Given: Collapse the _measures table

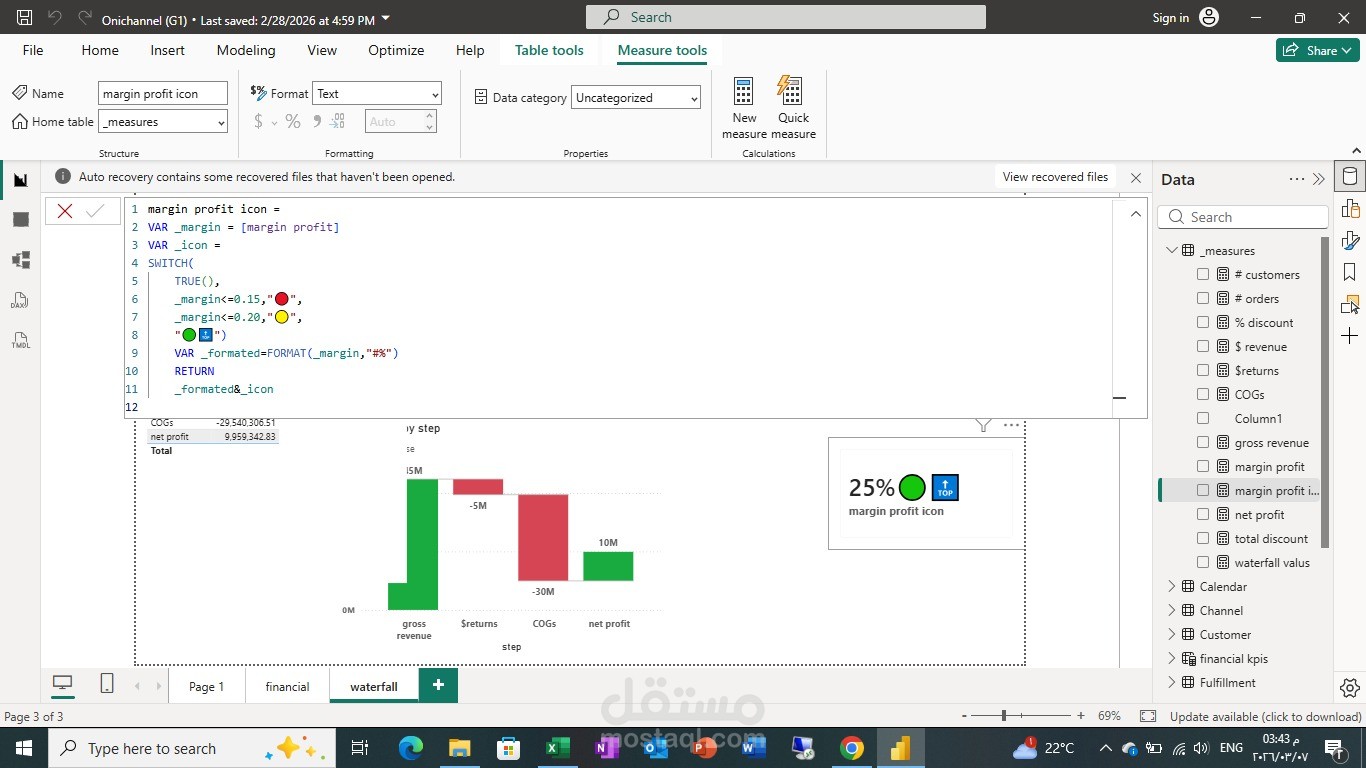Looking at the screenshot, I should (1172, 251).
